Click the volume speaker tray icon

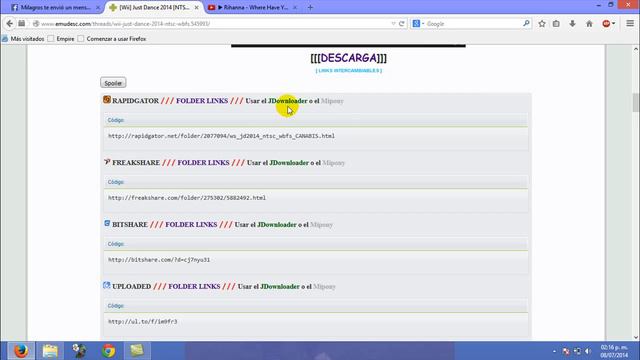[588, 351]
